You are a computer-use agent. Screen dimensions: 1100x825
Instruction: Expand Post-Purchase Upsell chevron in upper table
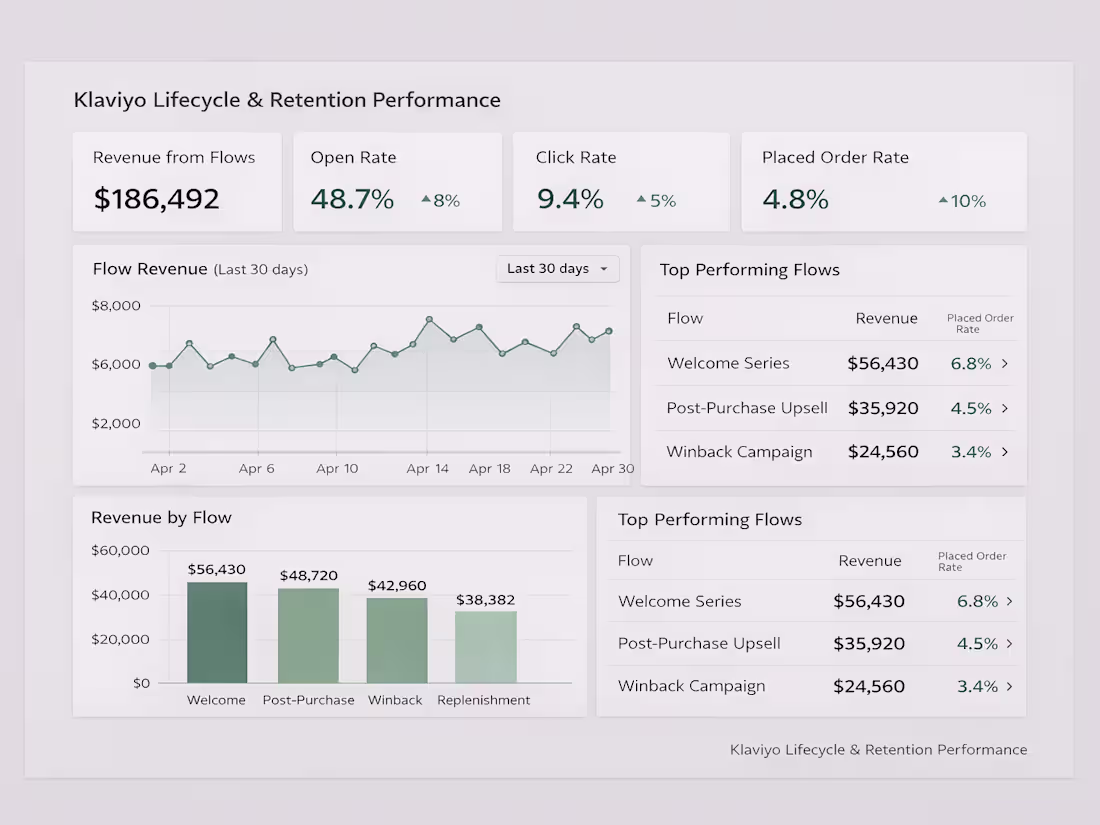point(1005,408)
